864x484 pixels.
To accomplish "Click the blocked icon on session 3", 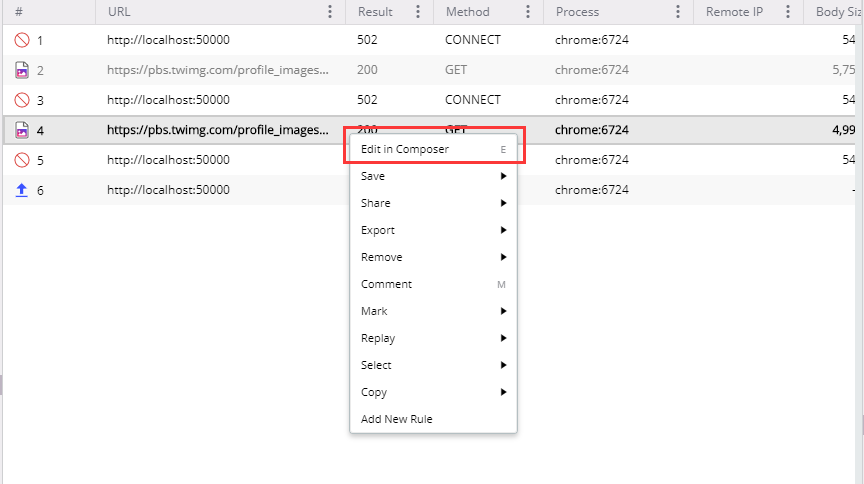I will pyautogui.click(x=22, y=100).
